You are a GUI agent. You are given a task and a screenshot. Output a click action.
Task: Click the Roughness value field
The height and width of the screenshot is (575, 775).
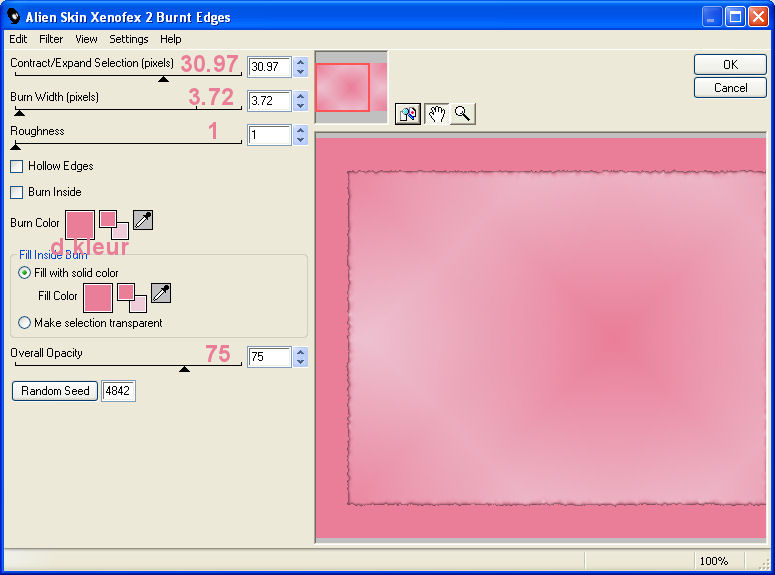click(269, 135)
